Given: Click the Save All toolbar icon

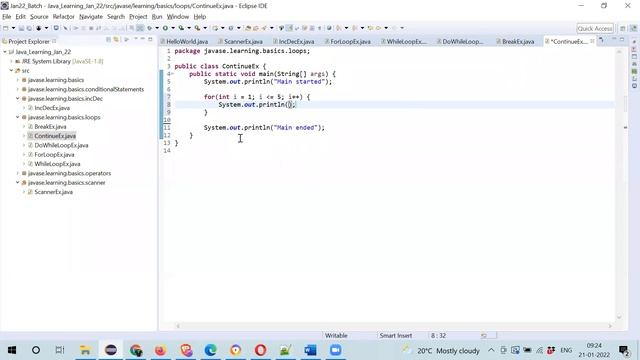Looking at the screenshot, I should click(29, 28).
